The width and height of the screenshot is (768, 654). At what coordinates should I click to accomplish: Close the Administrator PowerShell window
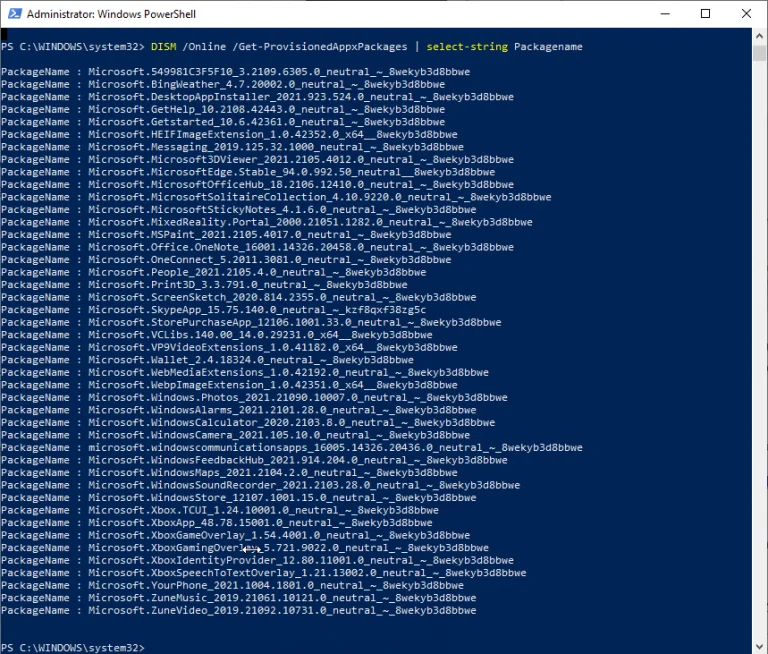tap(746, 14)
